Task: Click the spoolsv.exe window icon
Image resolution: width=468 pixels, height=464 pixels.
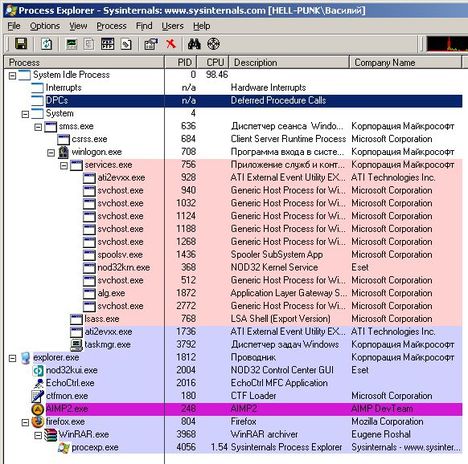Action: coord(89,255)
